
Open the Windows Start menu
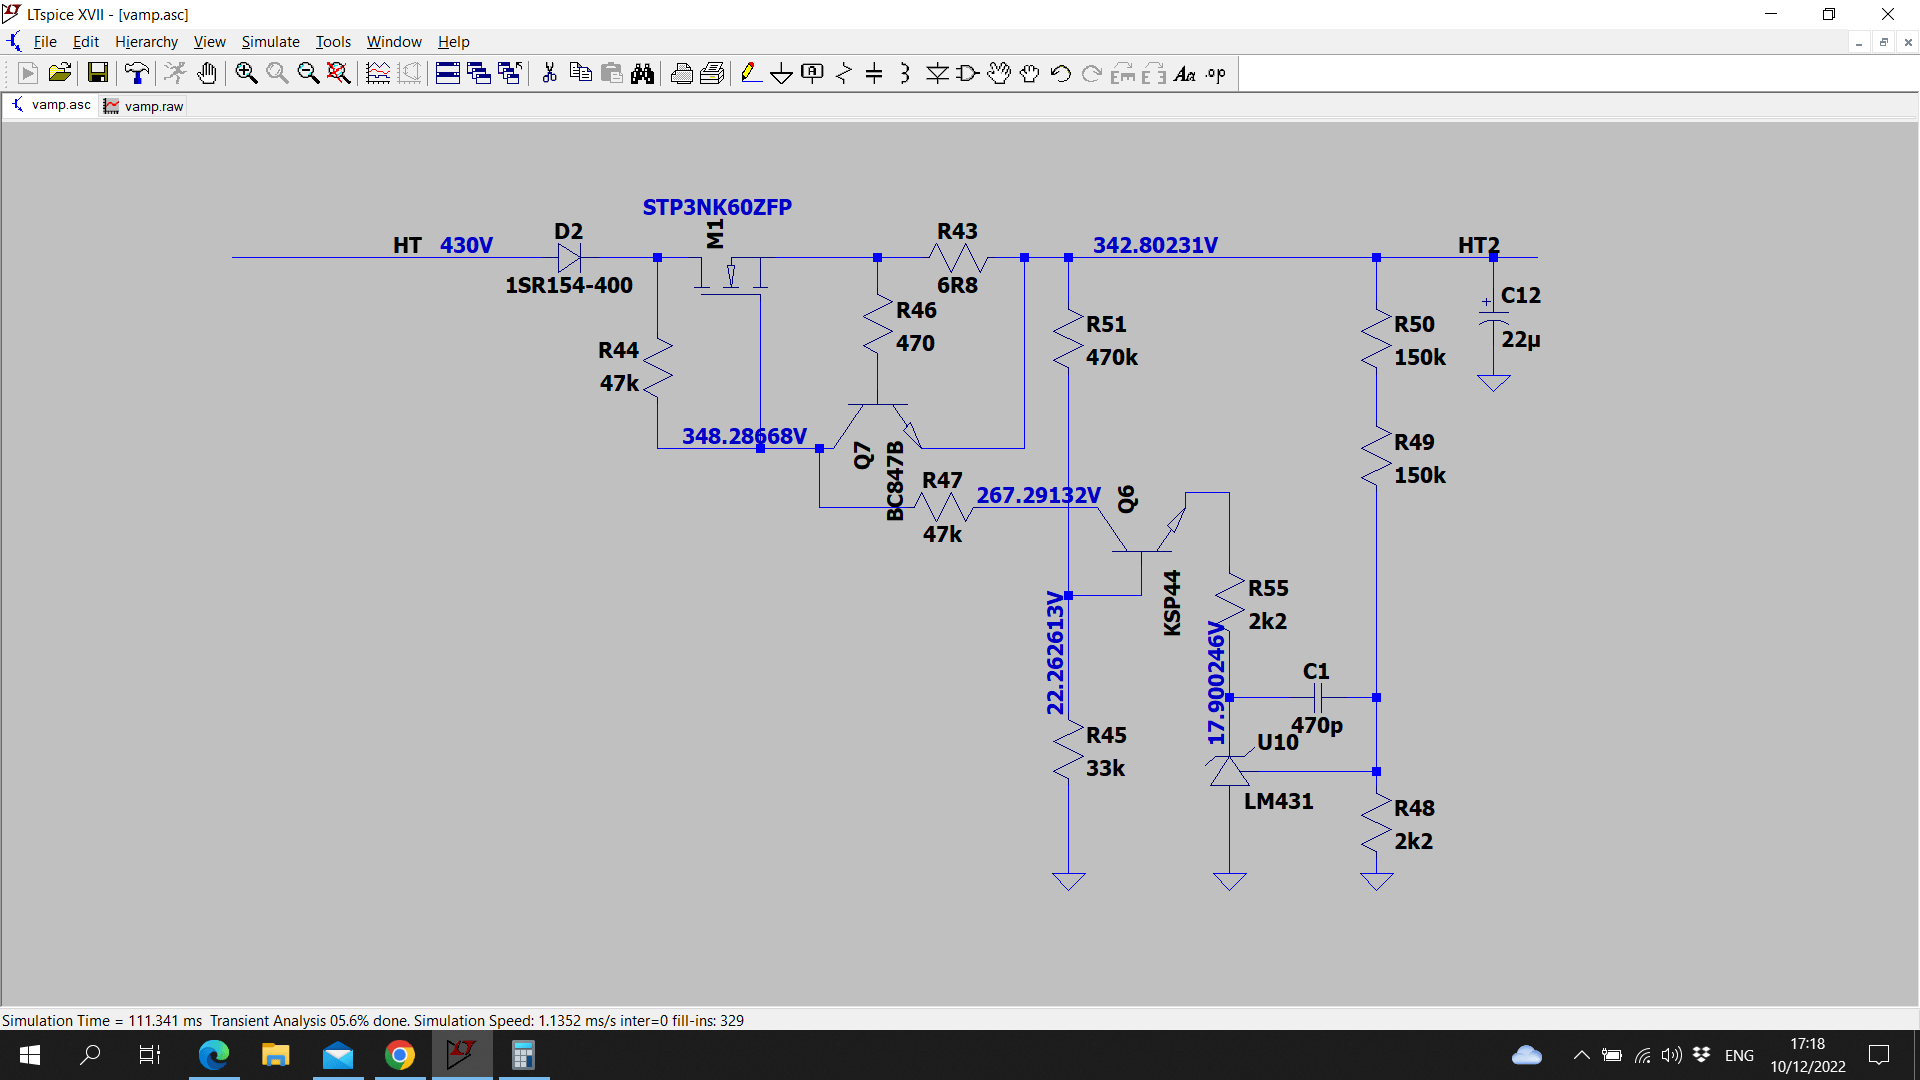tap(30, 1055)
